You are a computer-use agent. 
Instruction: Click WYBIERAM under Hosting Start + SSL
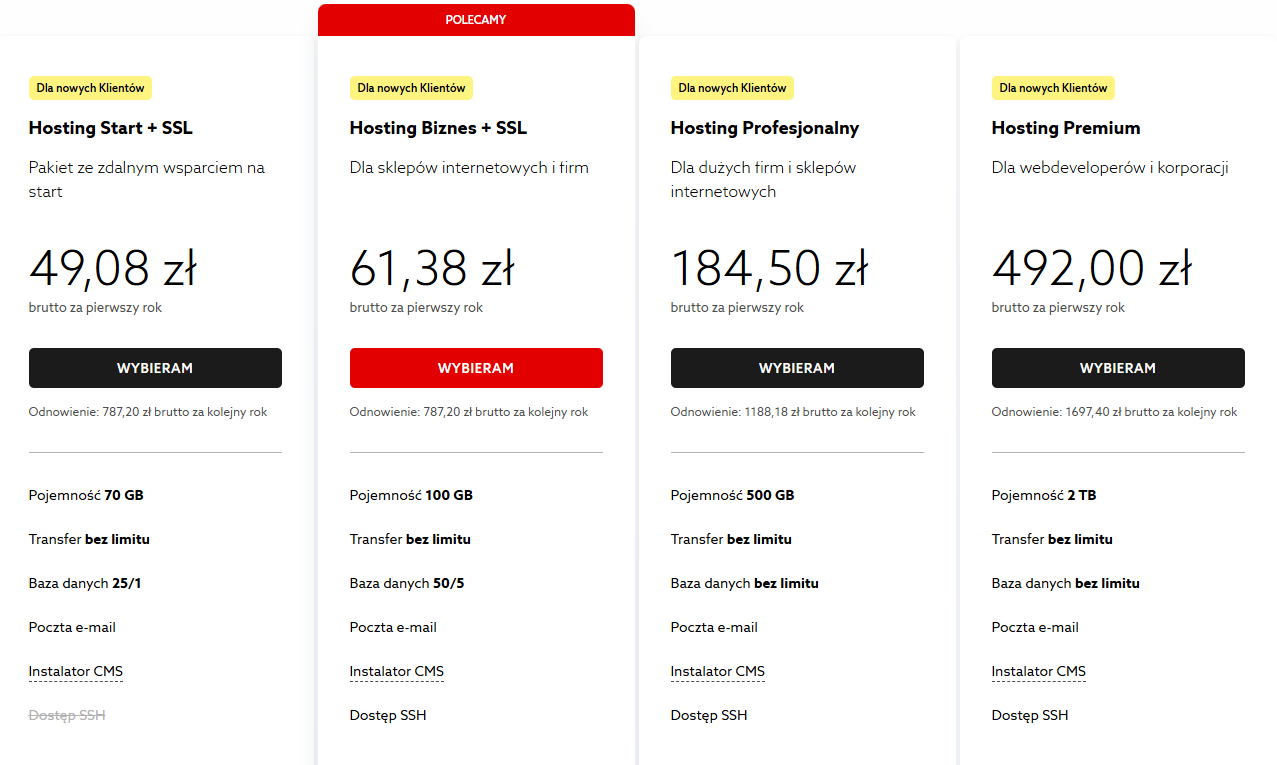coord(155,368)
